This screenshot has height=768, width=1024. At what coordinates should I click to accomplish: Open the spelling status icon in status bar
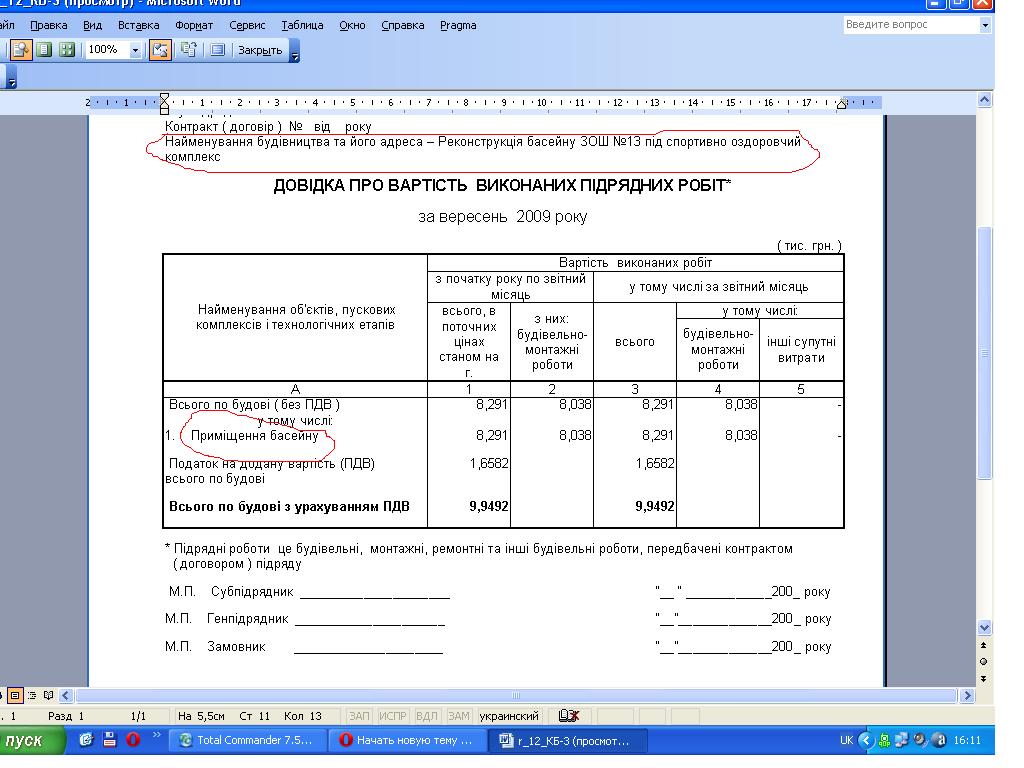click(x=570, y=716)
